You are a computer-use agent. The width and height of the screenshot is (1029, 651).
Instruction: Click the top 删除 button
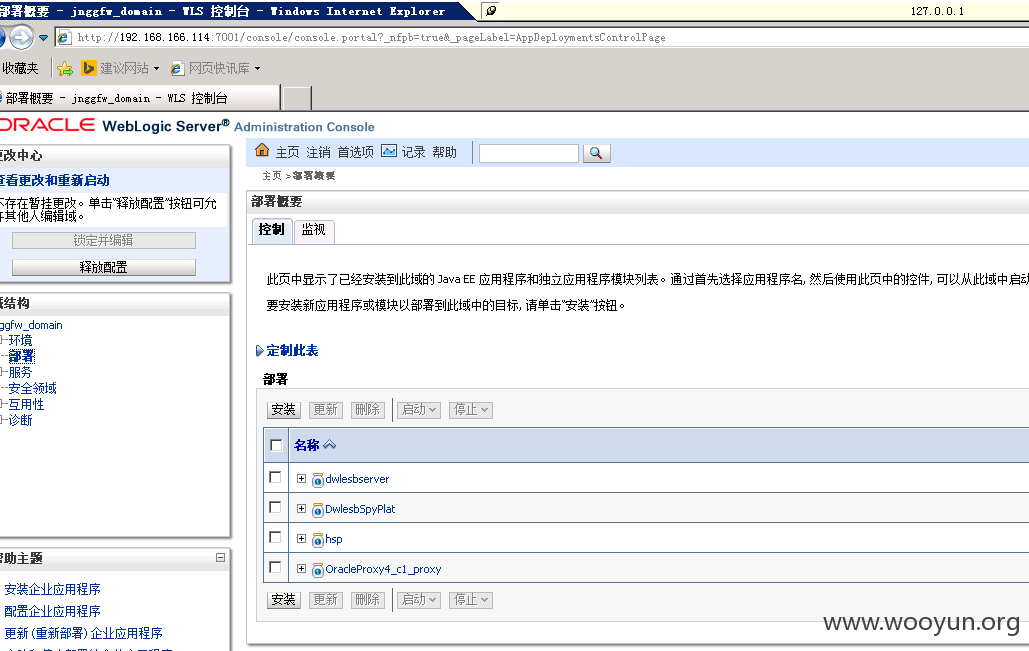[368, 410]
